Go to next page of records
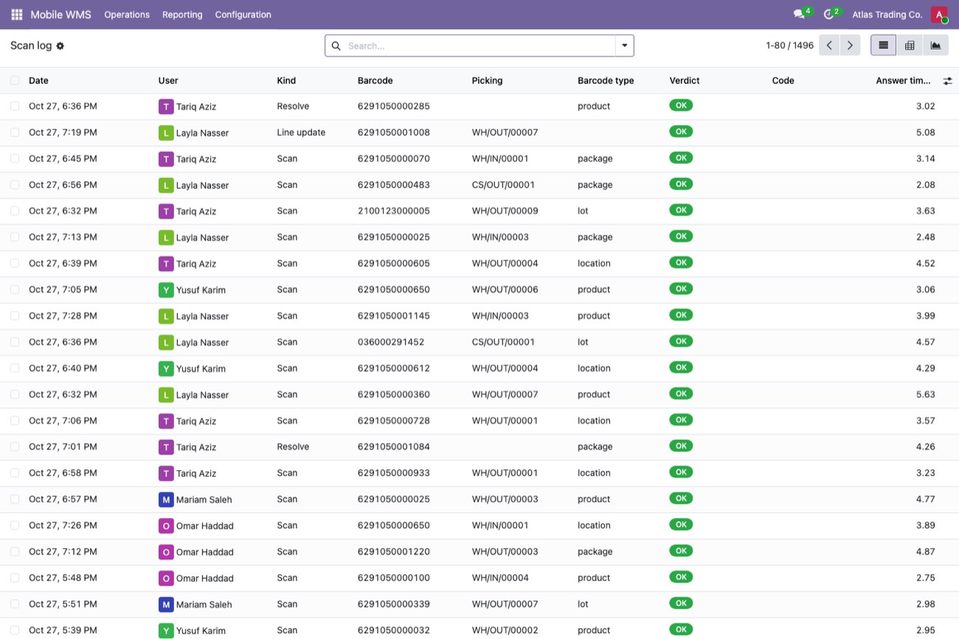Image resolution: width=959 pixels, height=639 pixels. pyautogui.click(x=850, y=45)
